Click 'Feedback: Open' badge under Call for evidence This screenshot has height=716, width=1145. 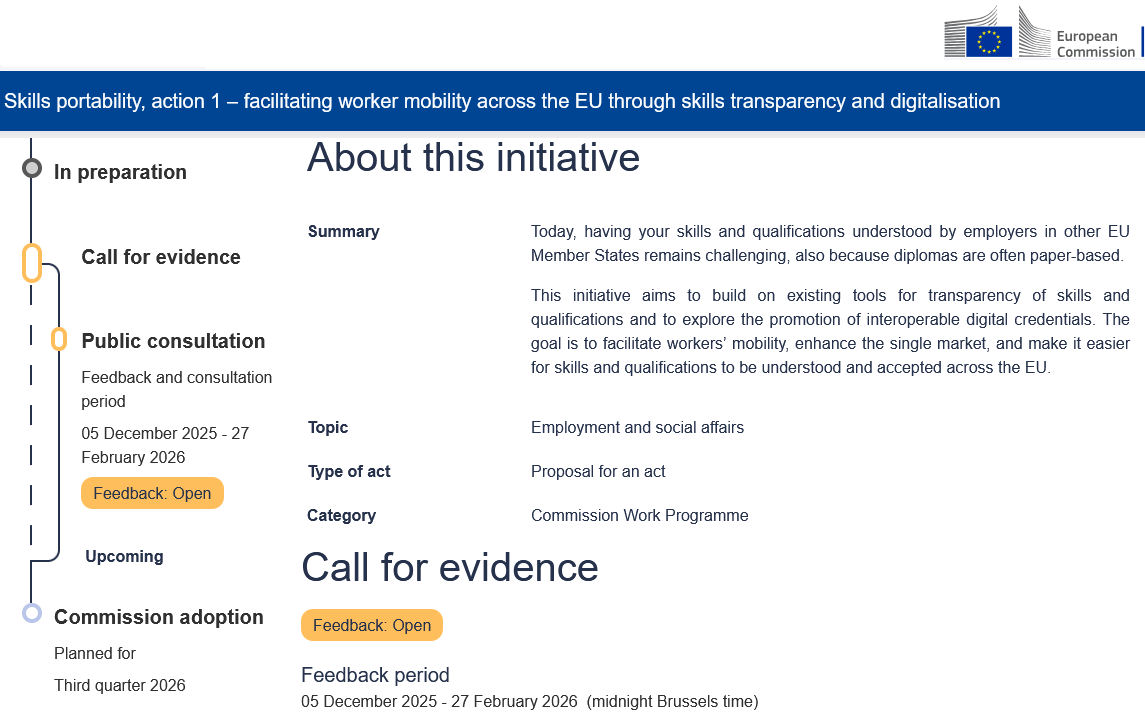pos(372,625)
